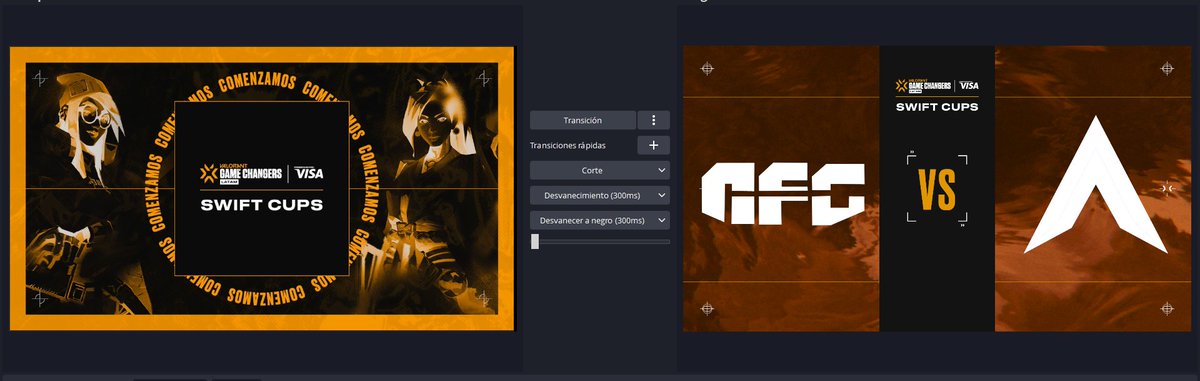
Task: Click the program canvas showing VS matchup
Action: 937,188
